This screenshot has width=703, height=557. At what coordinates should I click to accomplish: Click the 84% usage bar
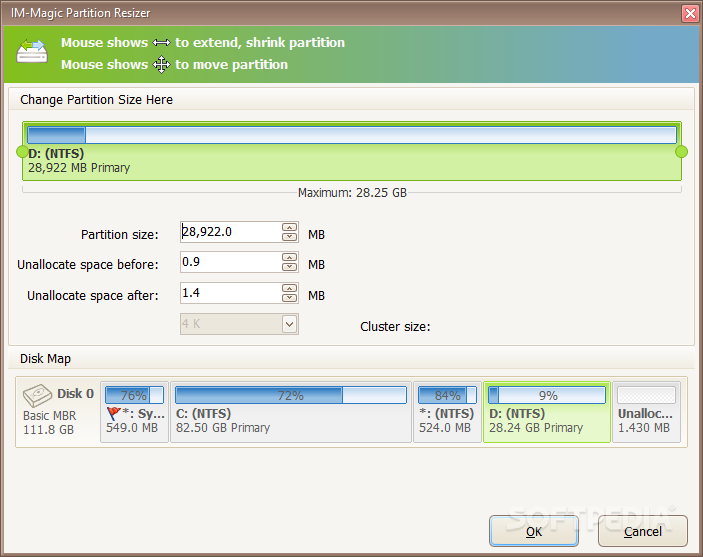(x=447, y=395)
